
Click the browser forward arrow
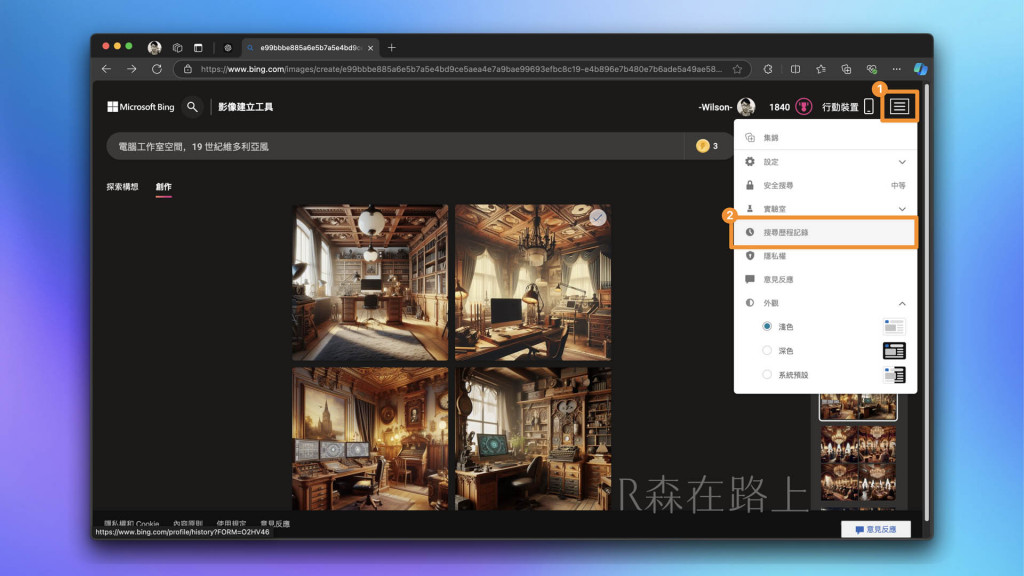(131, 69)
